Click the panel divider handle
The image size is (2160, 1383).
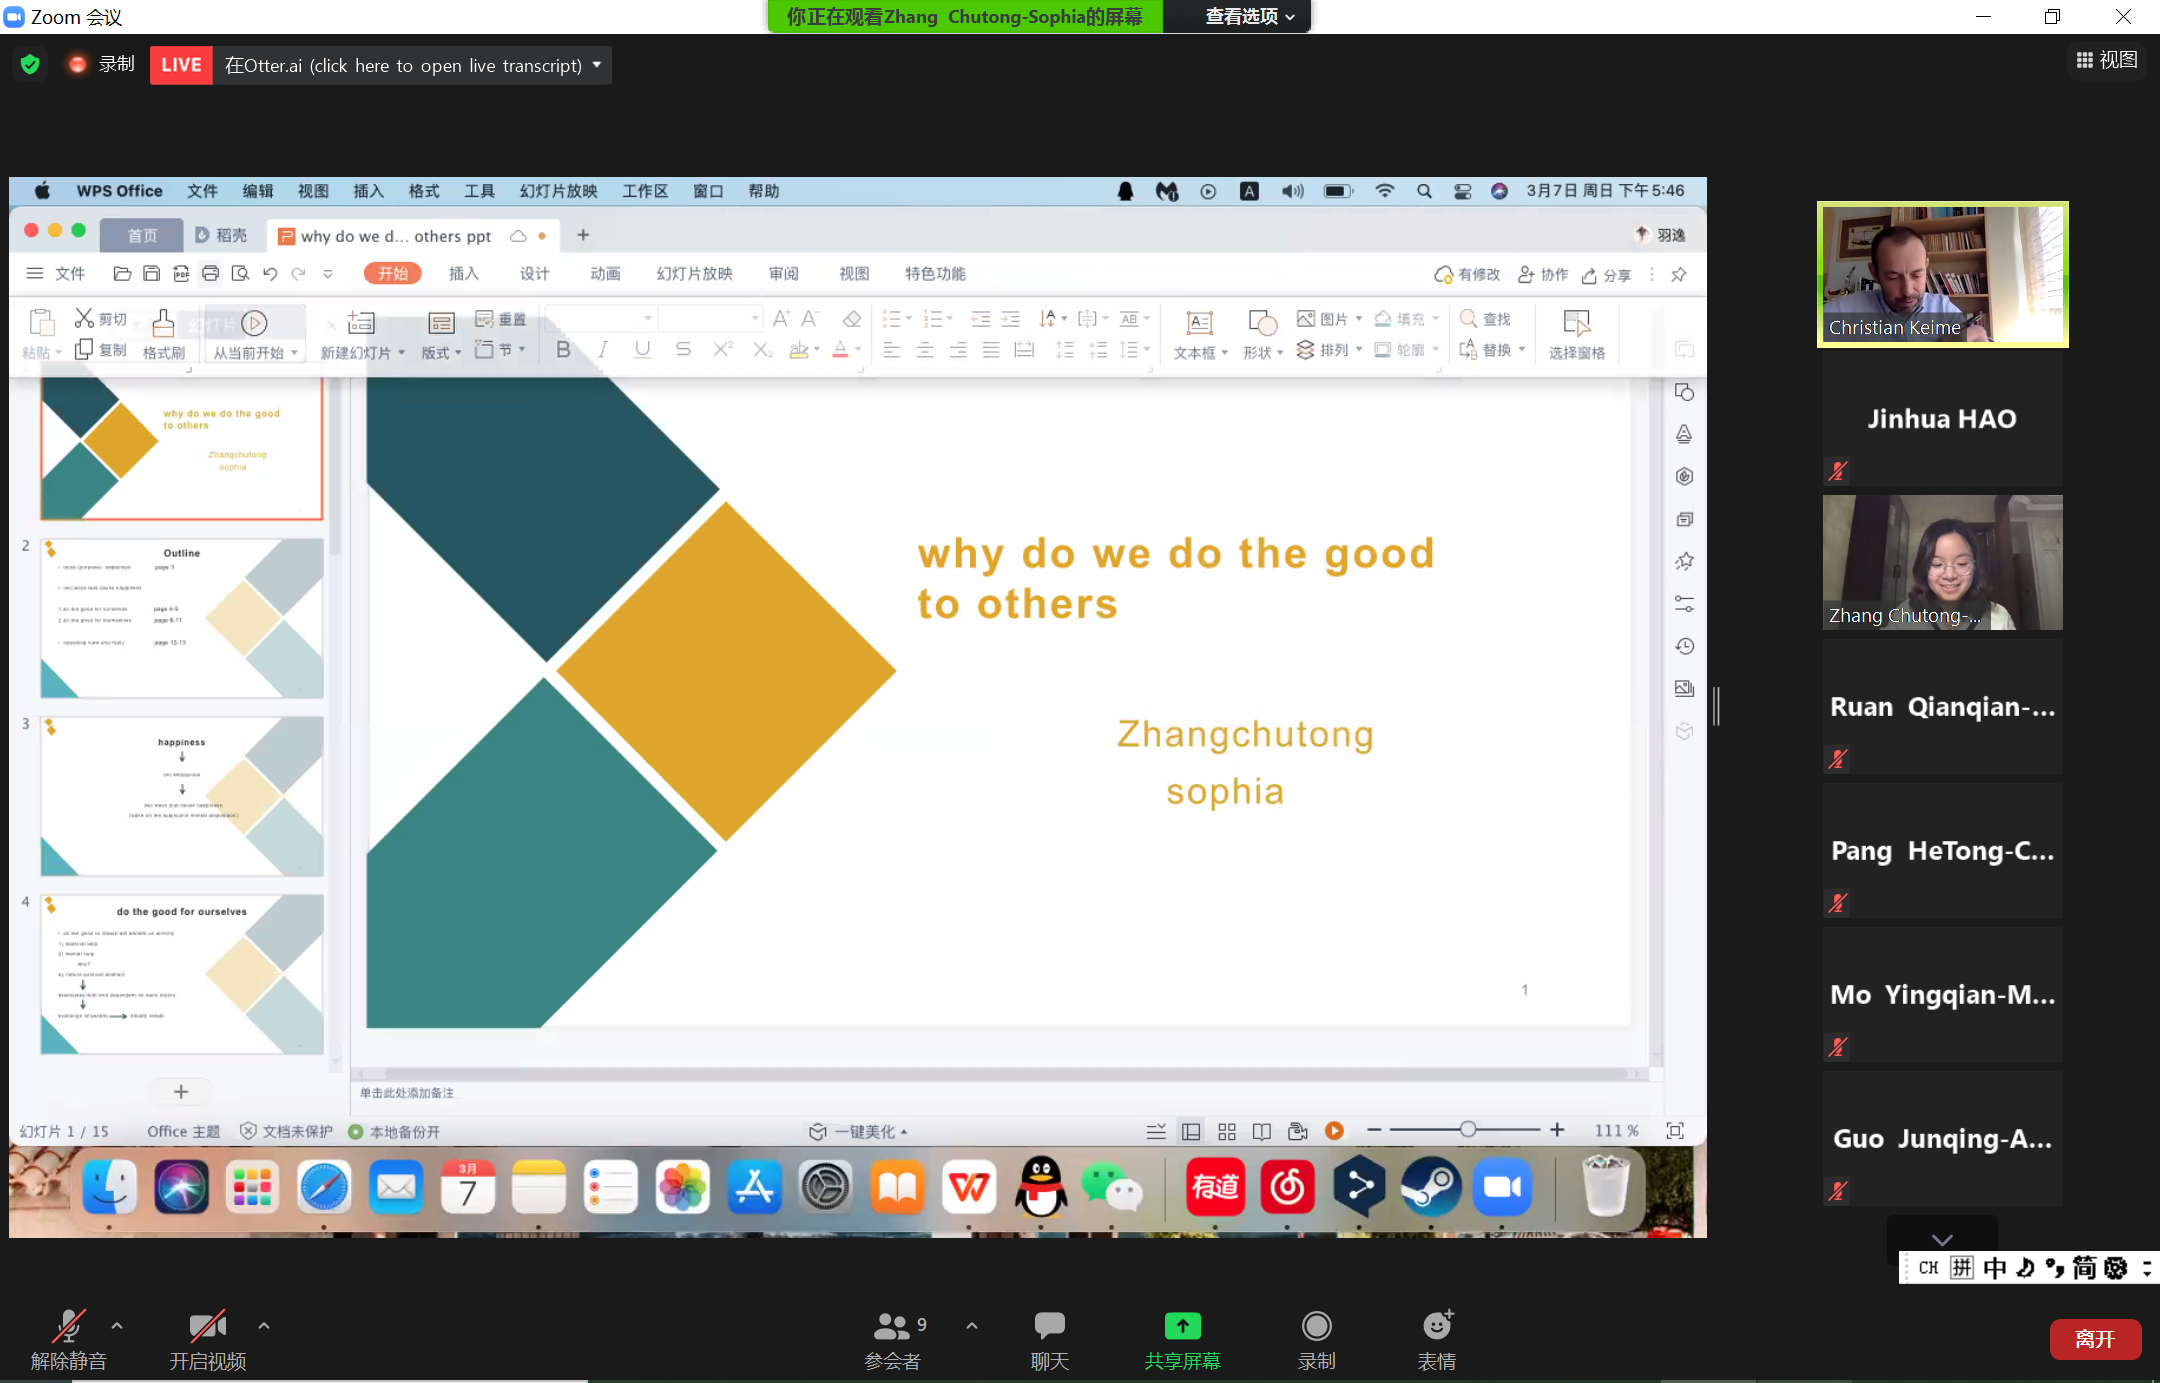(1716, 706)
